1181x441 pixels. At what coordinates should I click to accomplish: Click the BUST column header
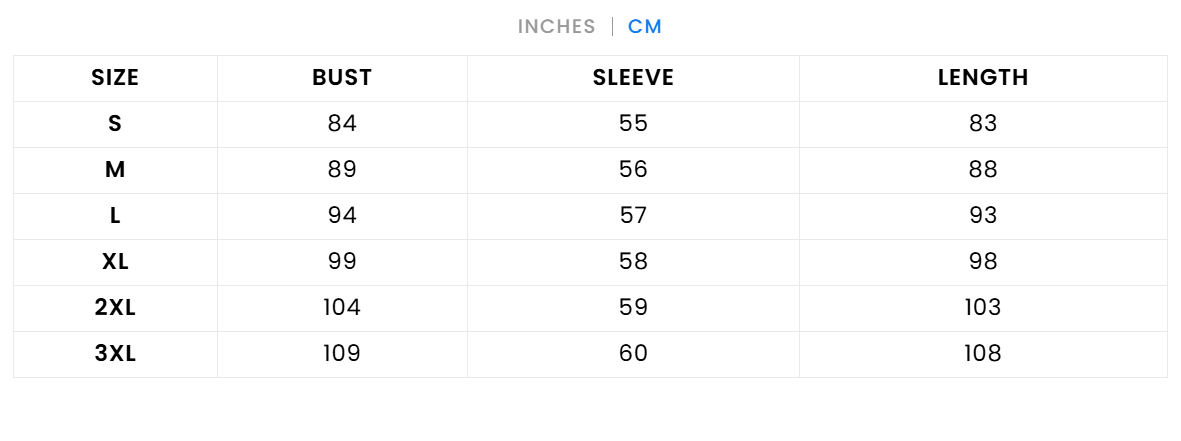tap(342, 78)
